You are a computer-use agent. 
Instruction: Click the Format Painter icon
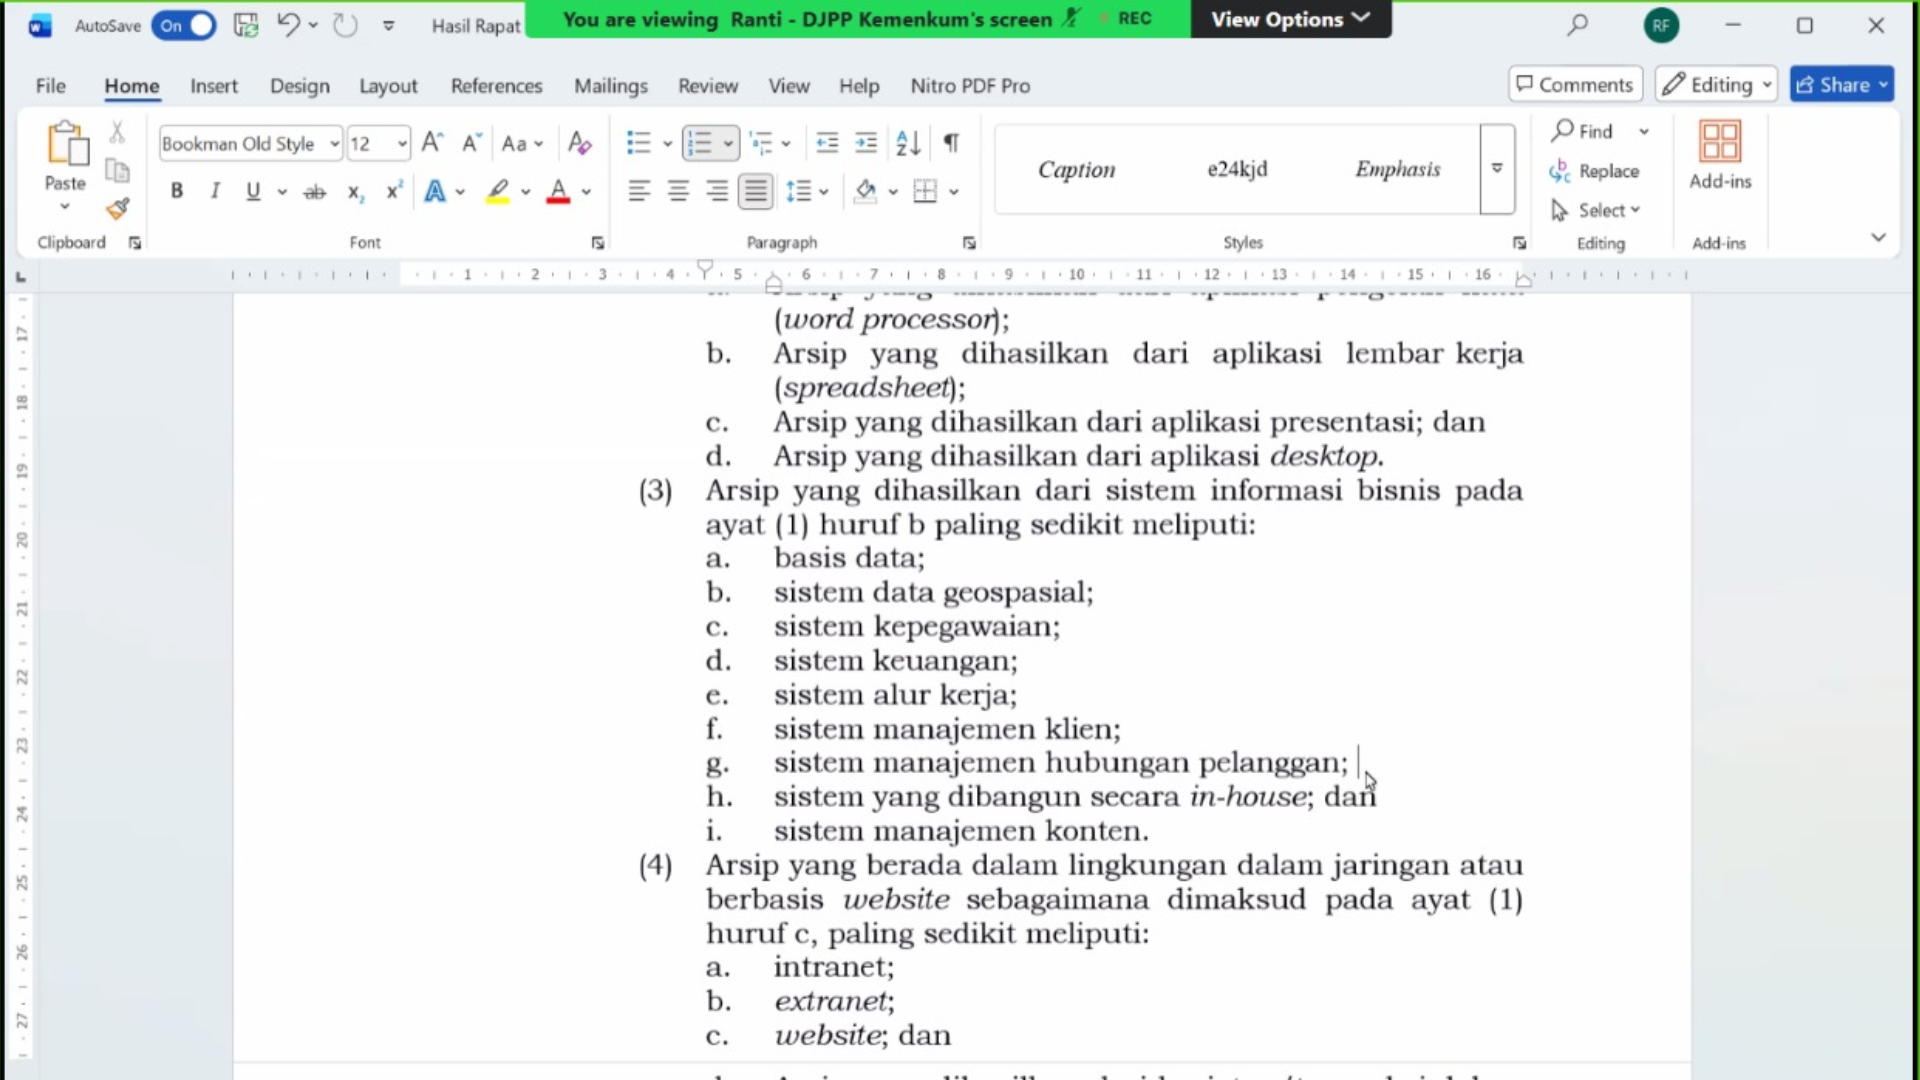click(118, 208)
